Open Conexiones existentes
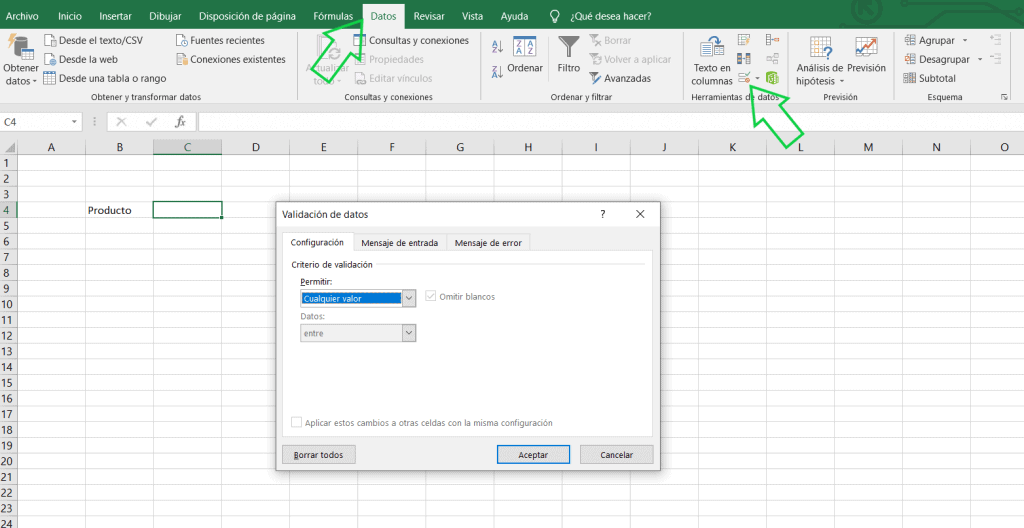 point(231,59)
